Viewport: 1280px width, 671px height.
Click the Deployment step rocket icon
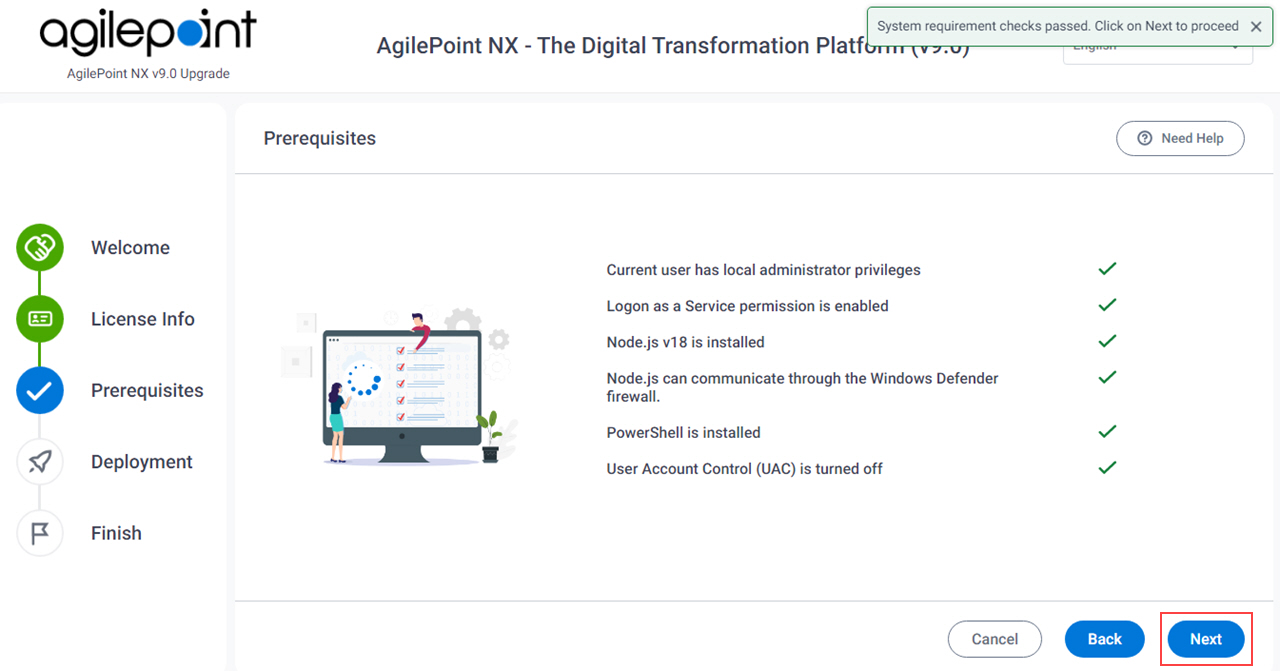(x=40, y=462)
